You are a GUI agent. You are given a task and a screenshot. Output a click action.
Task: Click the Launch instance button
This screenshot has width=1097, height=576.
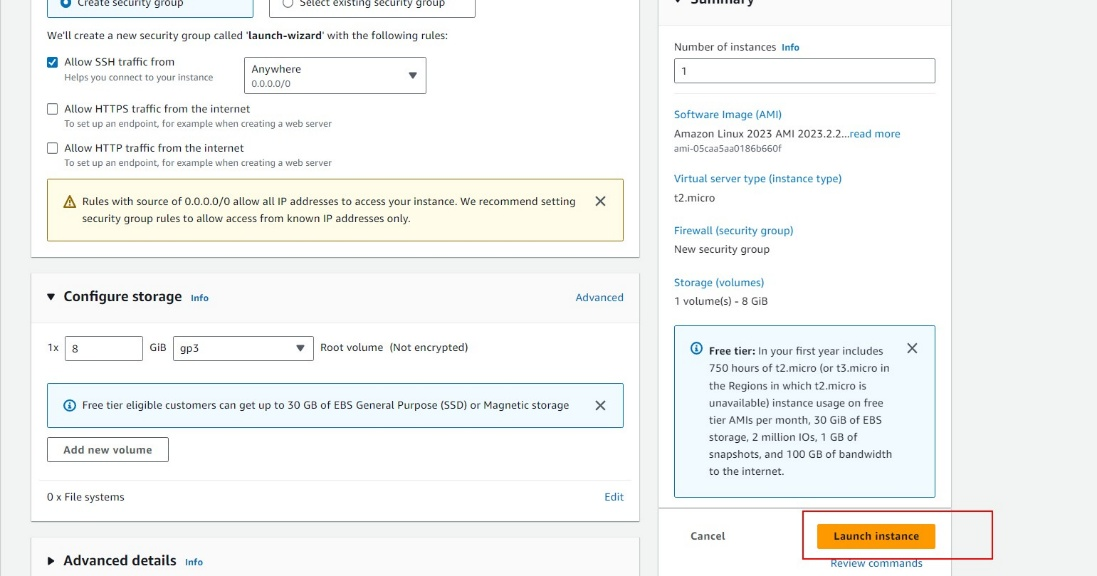[x=875, y=536]
